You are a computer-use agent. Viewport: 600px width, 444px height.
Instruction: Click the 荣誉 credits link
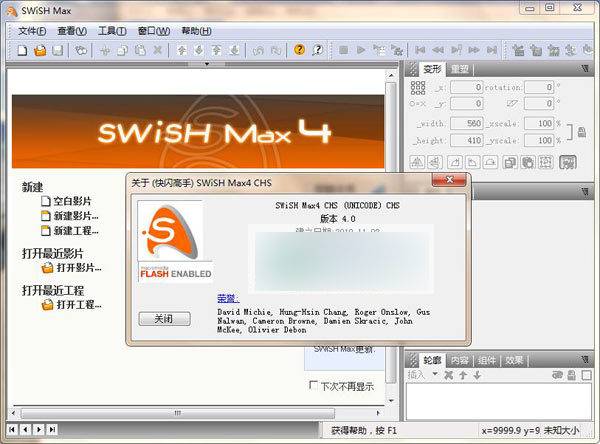click(x=227, y=298)
